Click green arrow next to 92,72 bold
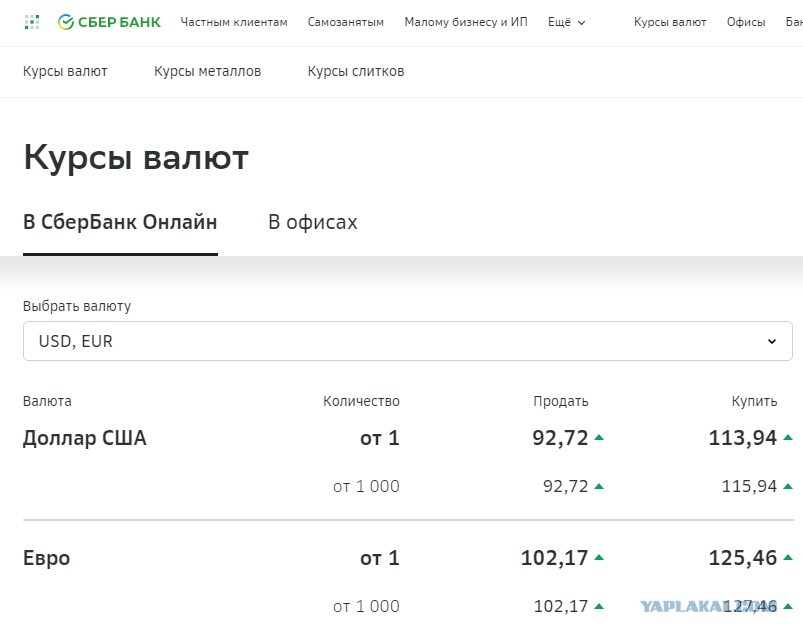Viewport: 803px width, 636px height. pyautogui.click(x=599, y=437)
